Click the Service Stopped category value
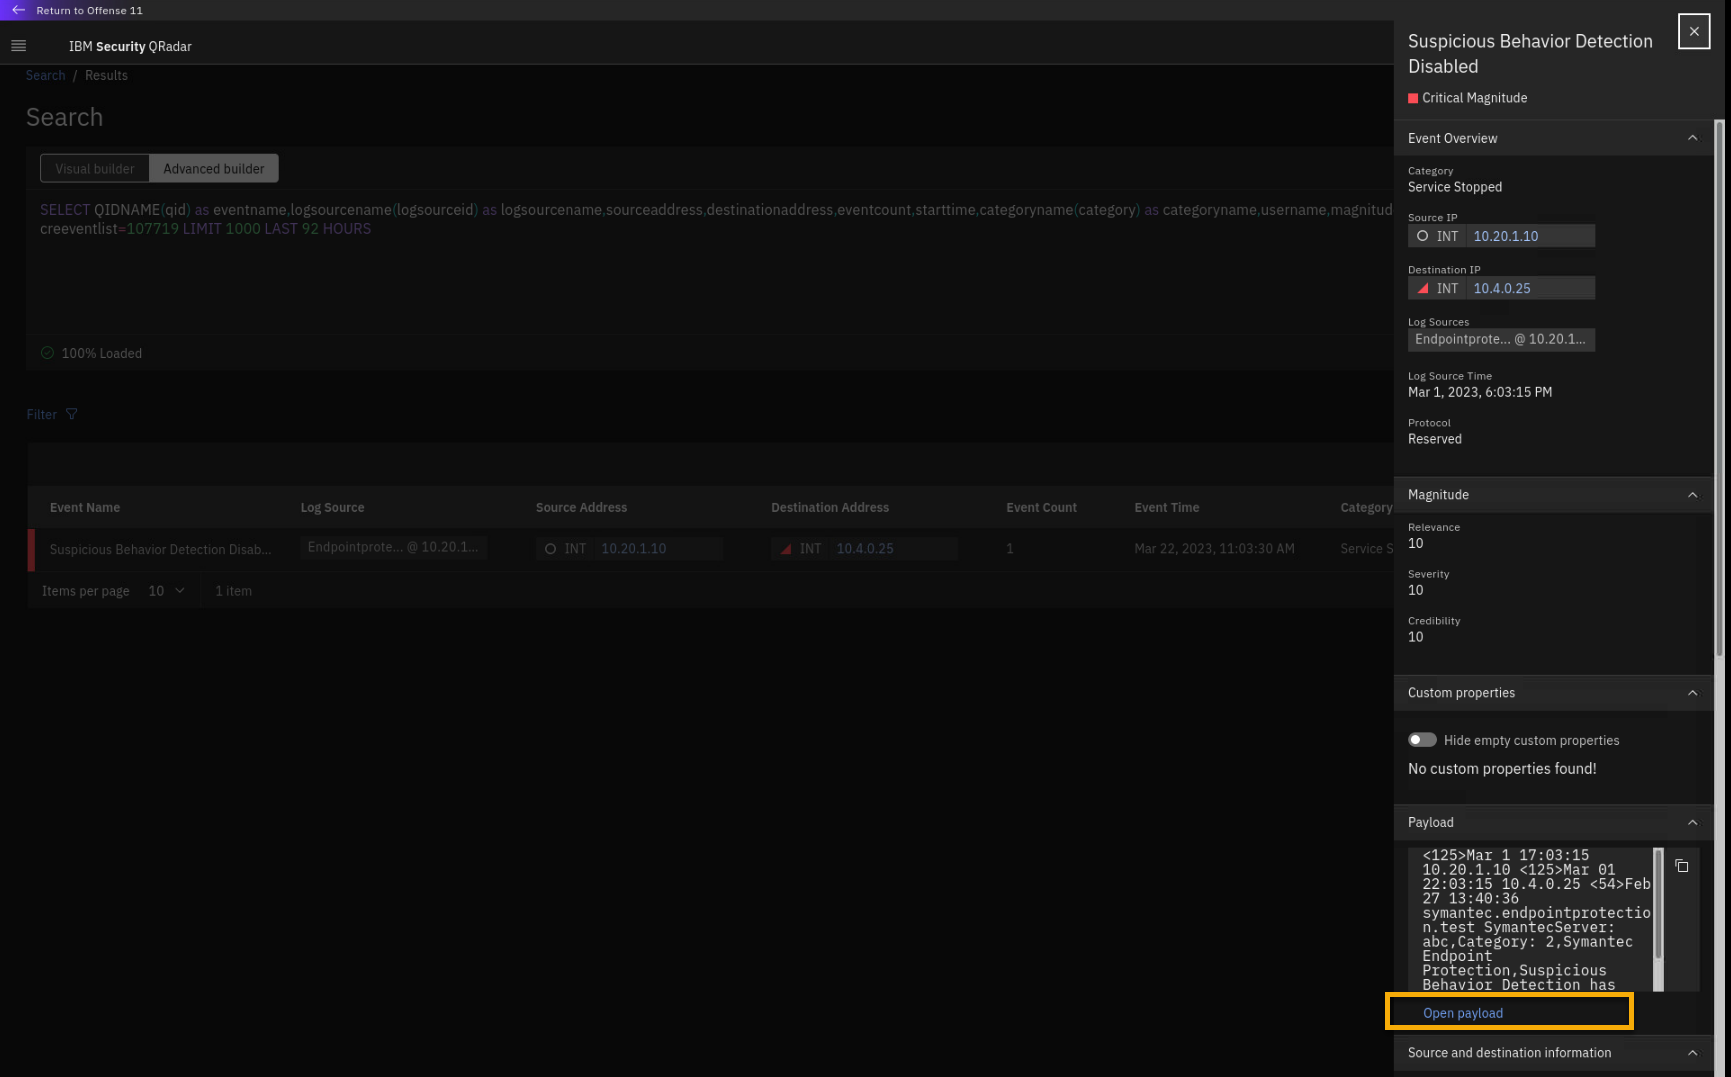Screen dimensions: 1731x1077 (x=1454, y=187)
